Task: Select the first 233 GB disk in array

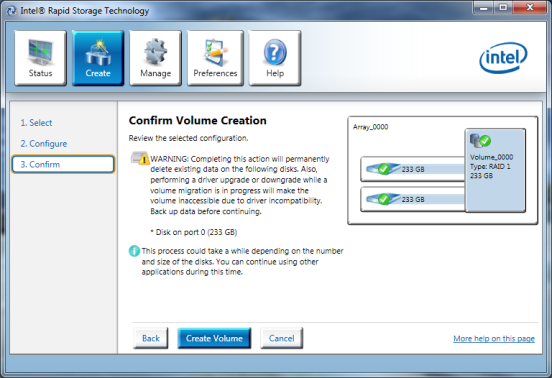Action: click(413, 169)
